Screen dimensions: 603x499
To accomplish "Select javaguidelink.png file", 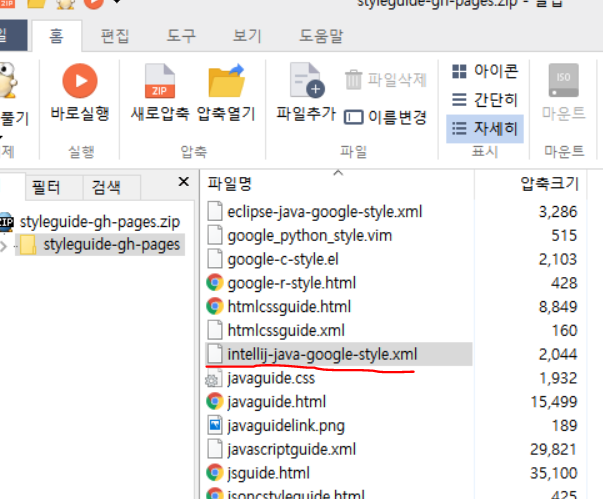I will [286, 426].
